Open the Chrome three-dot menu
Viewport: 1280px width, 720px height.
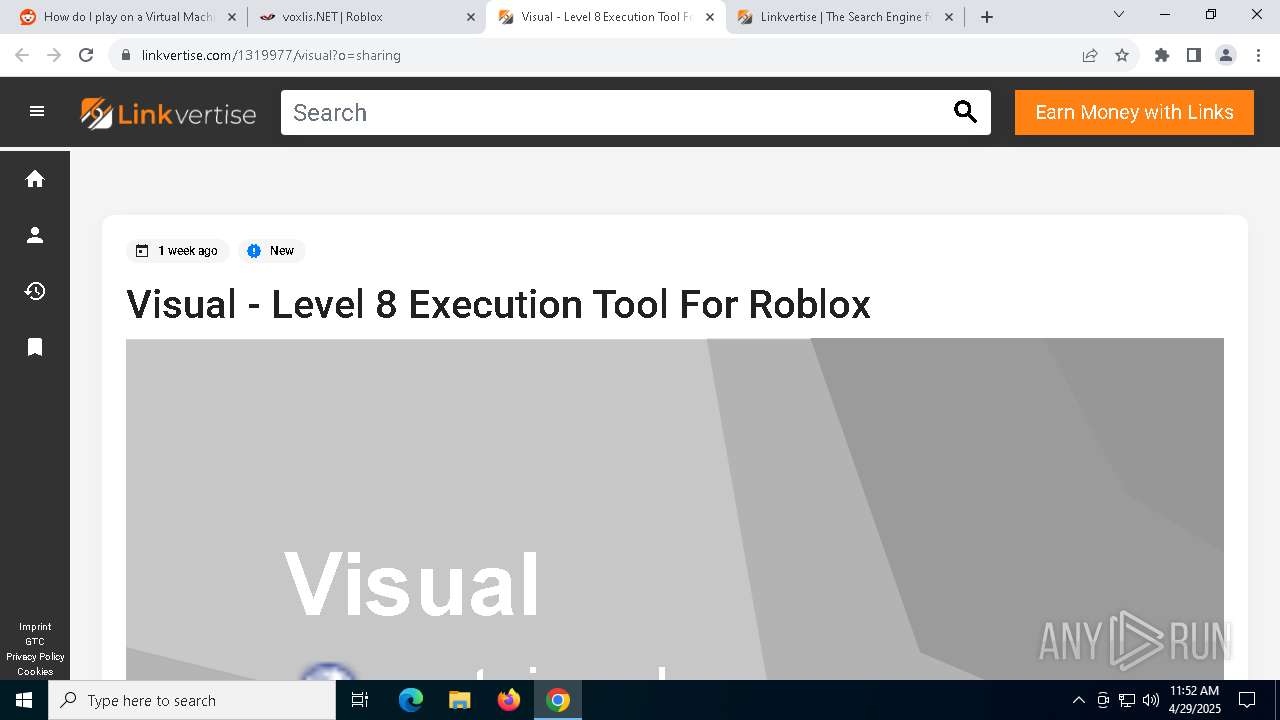coord(1258,55)
